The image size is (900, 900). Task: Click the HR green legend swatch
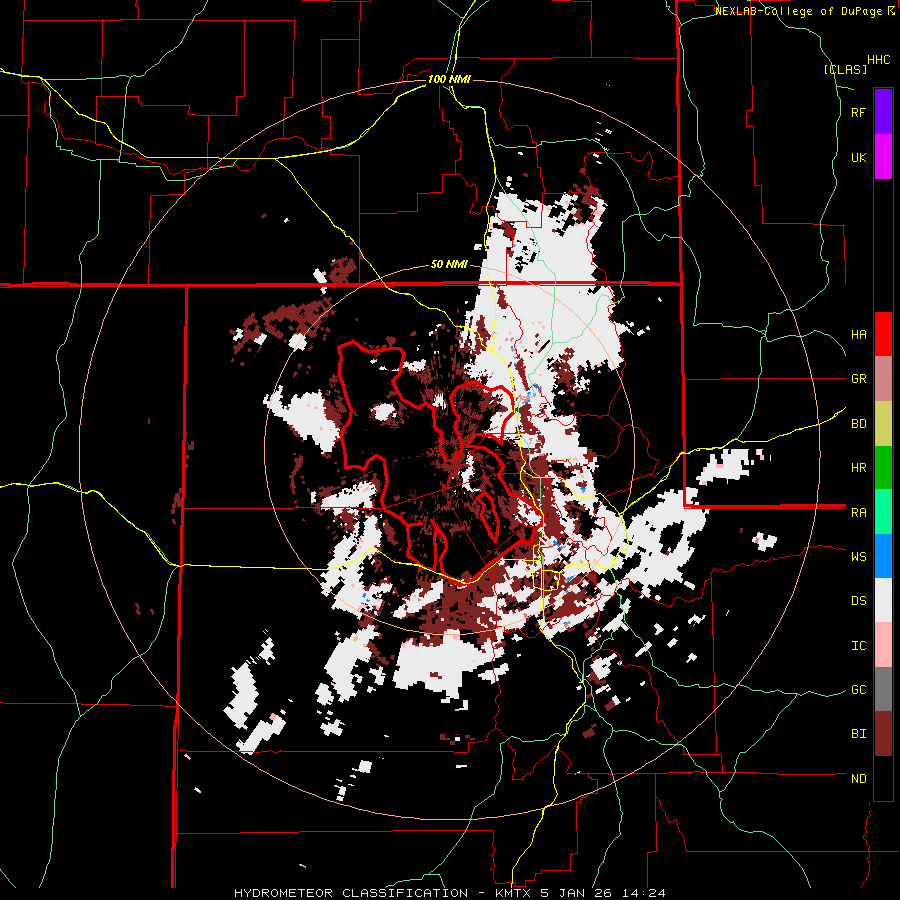point(883,468)
